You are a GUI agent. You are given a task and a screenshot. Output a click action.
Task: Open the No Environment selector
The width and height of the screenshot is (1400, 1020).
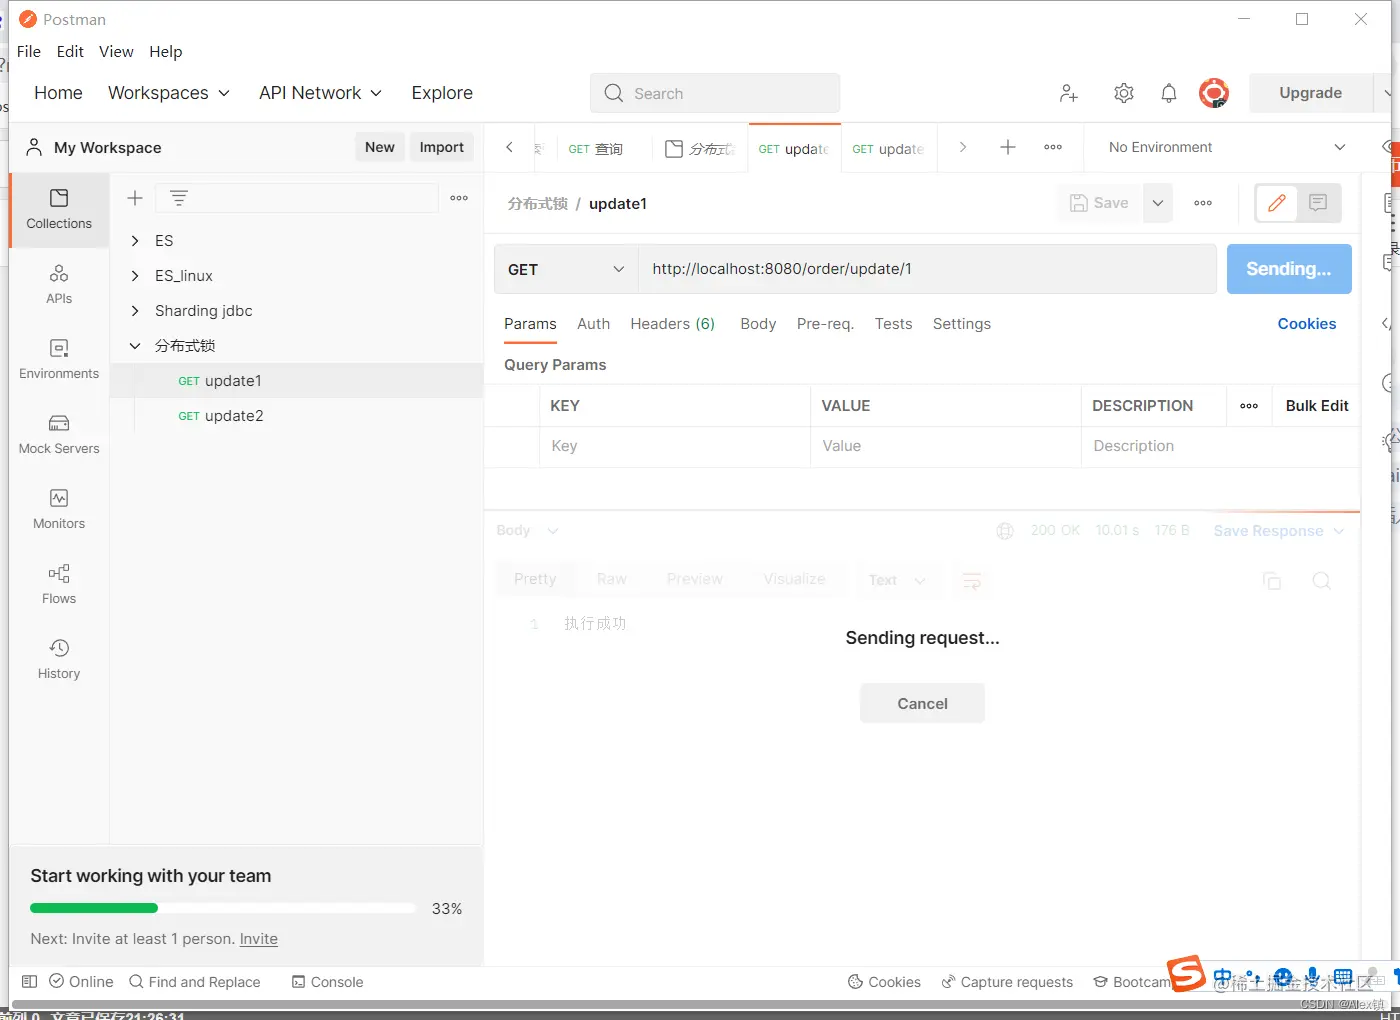(1227, 147)
